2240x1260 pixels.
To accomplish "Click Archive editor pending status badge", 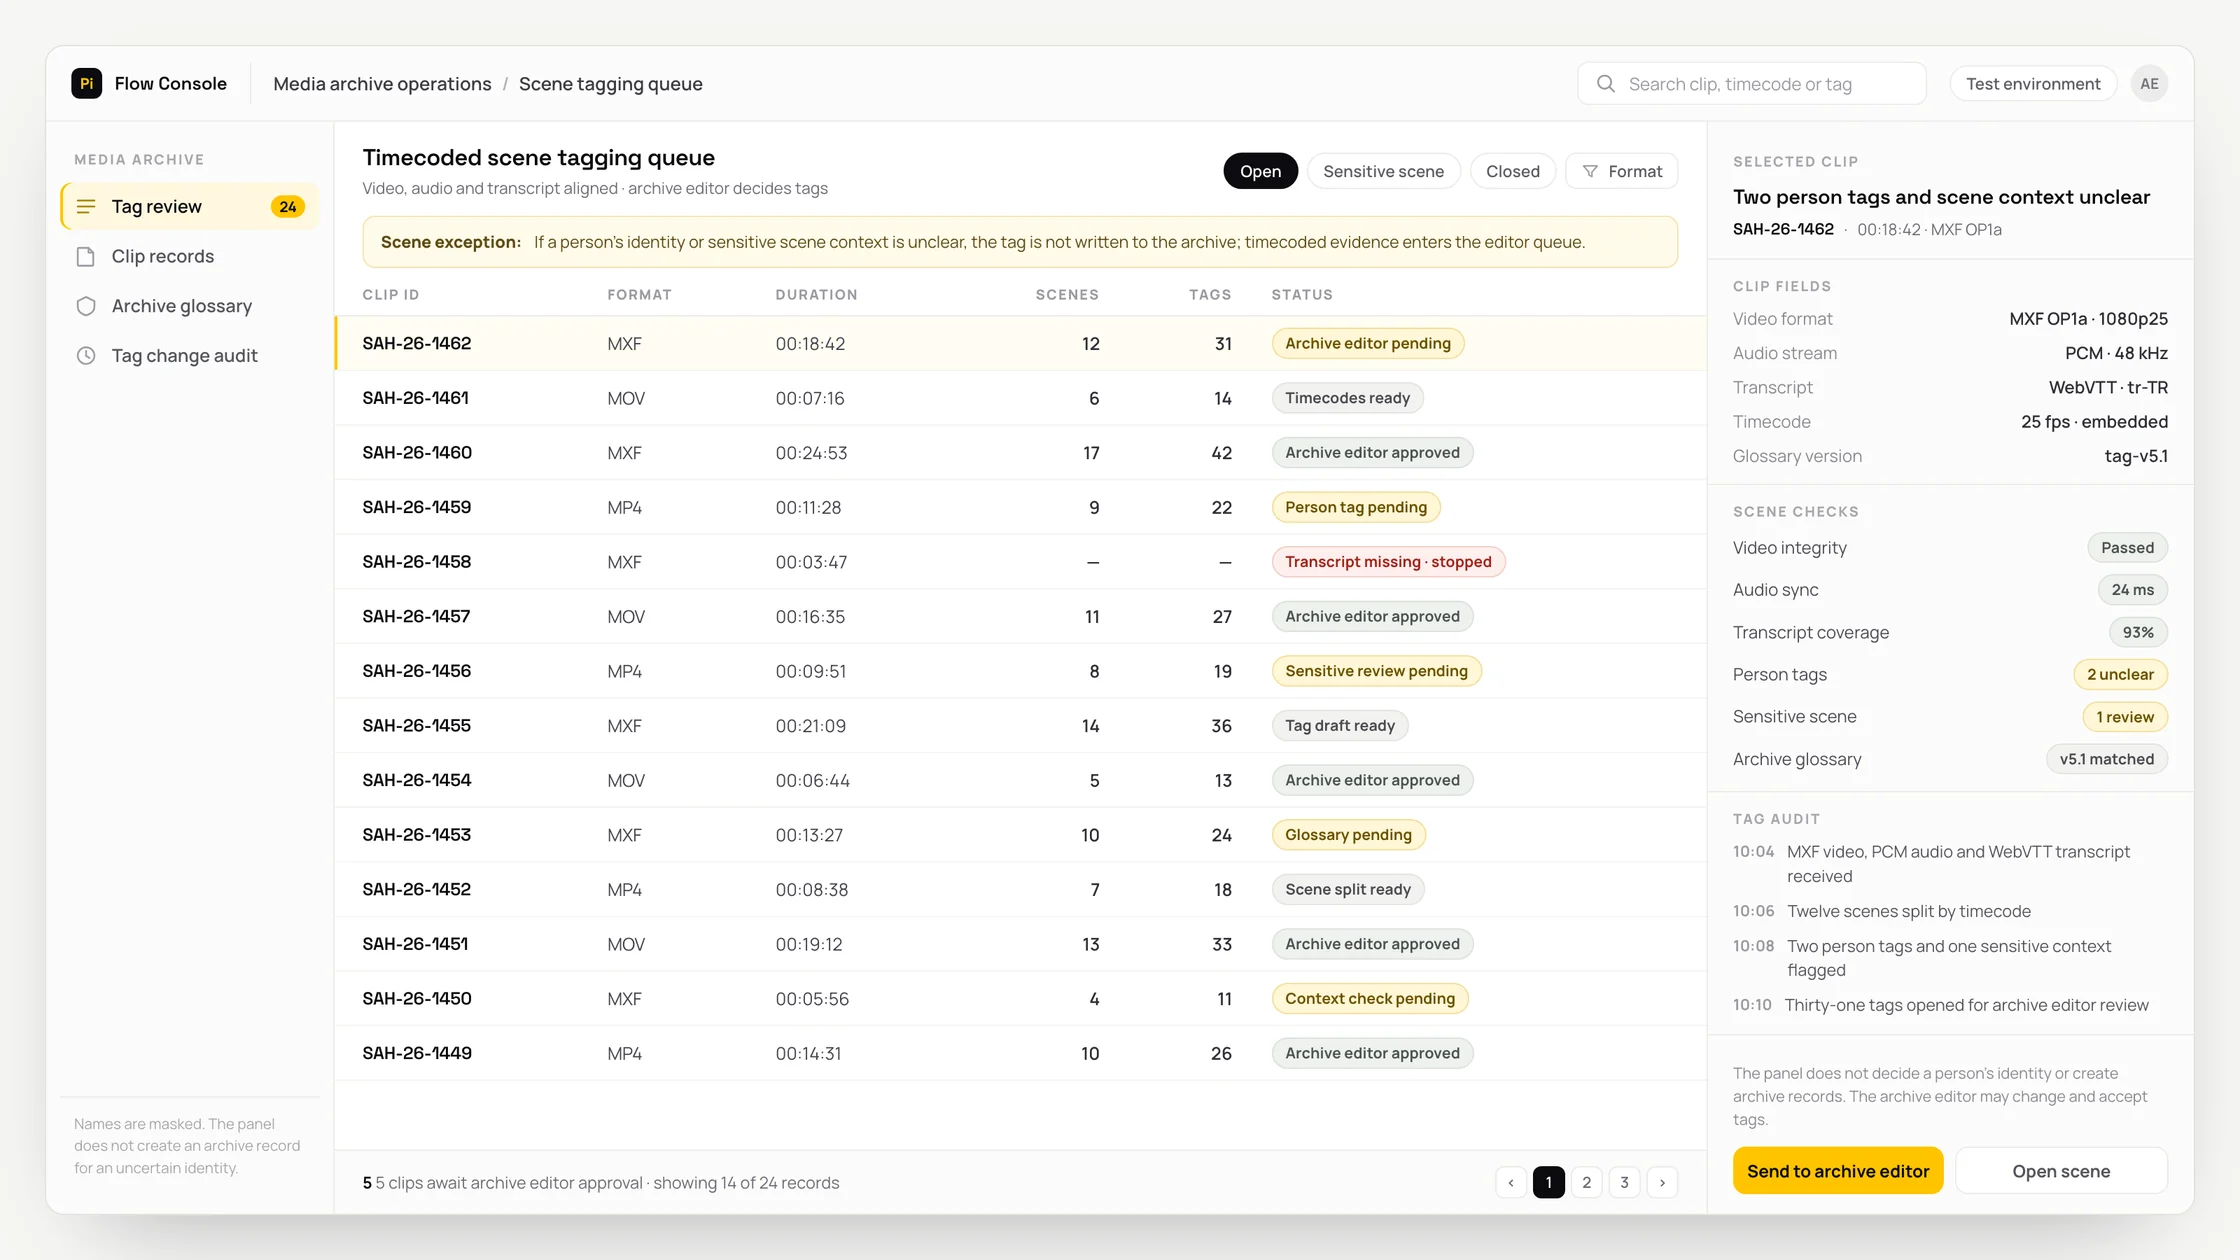I will point(1368,344).
